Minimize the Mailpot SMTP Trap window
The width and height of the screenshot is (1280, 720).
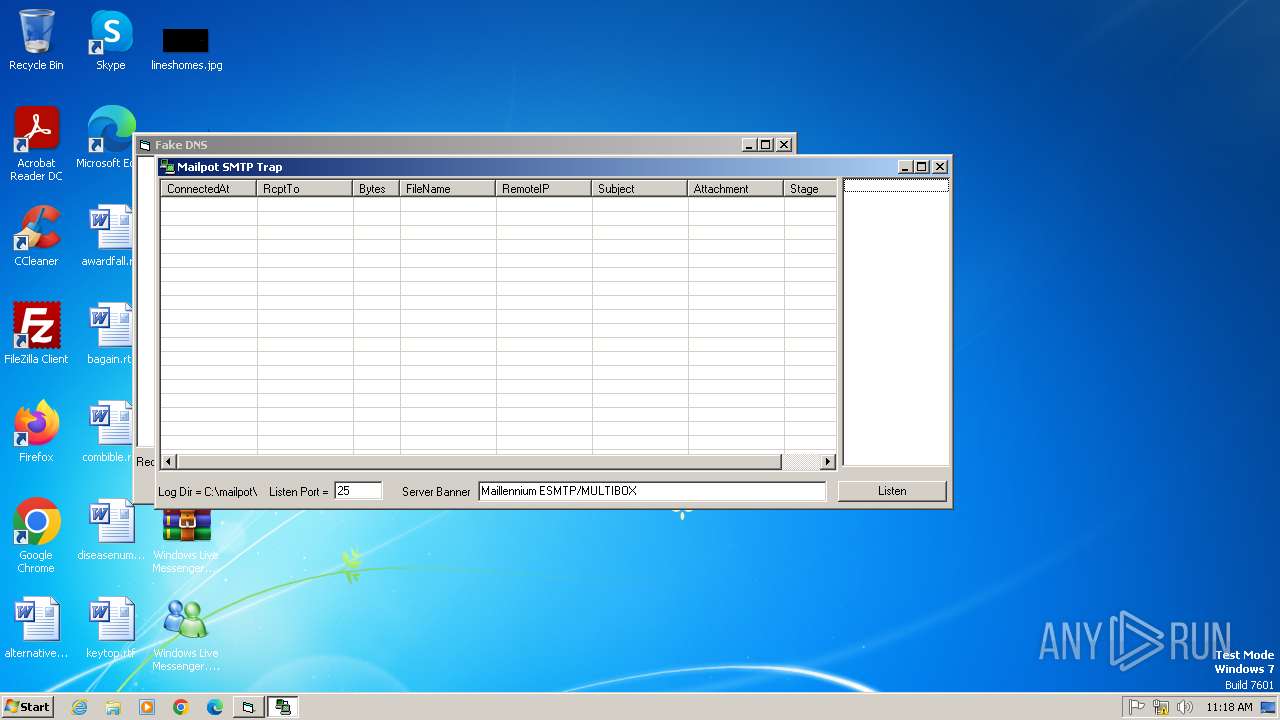click(905, 167)
